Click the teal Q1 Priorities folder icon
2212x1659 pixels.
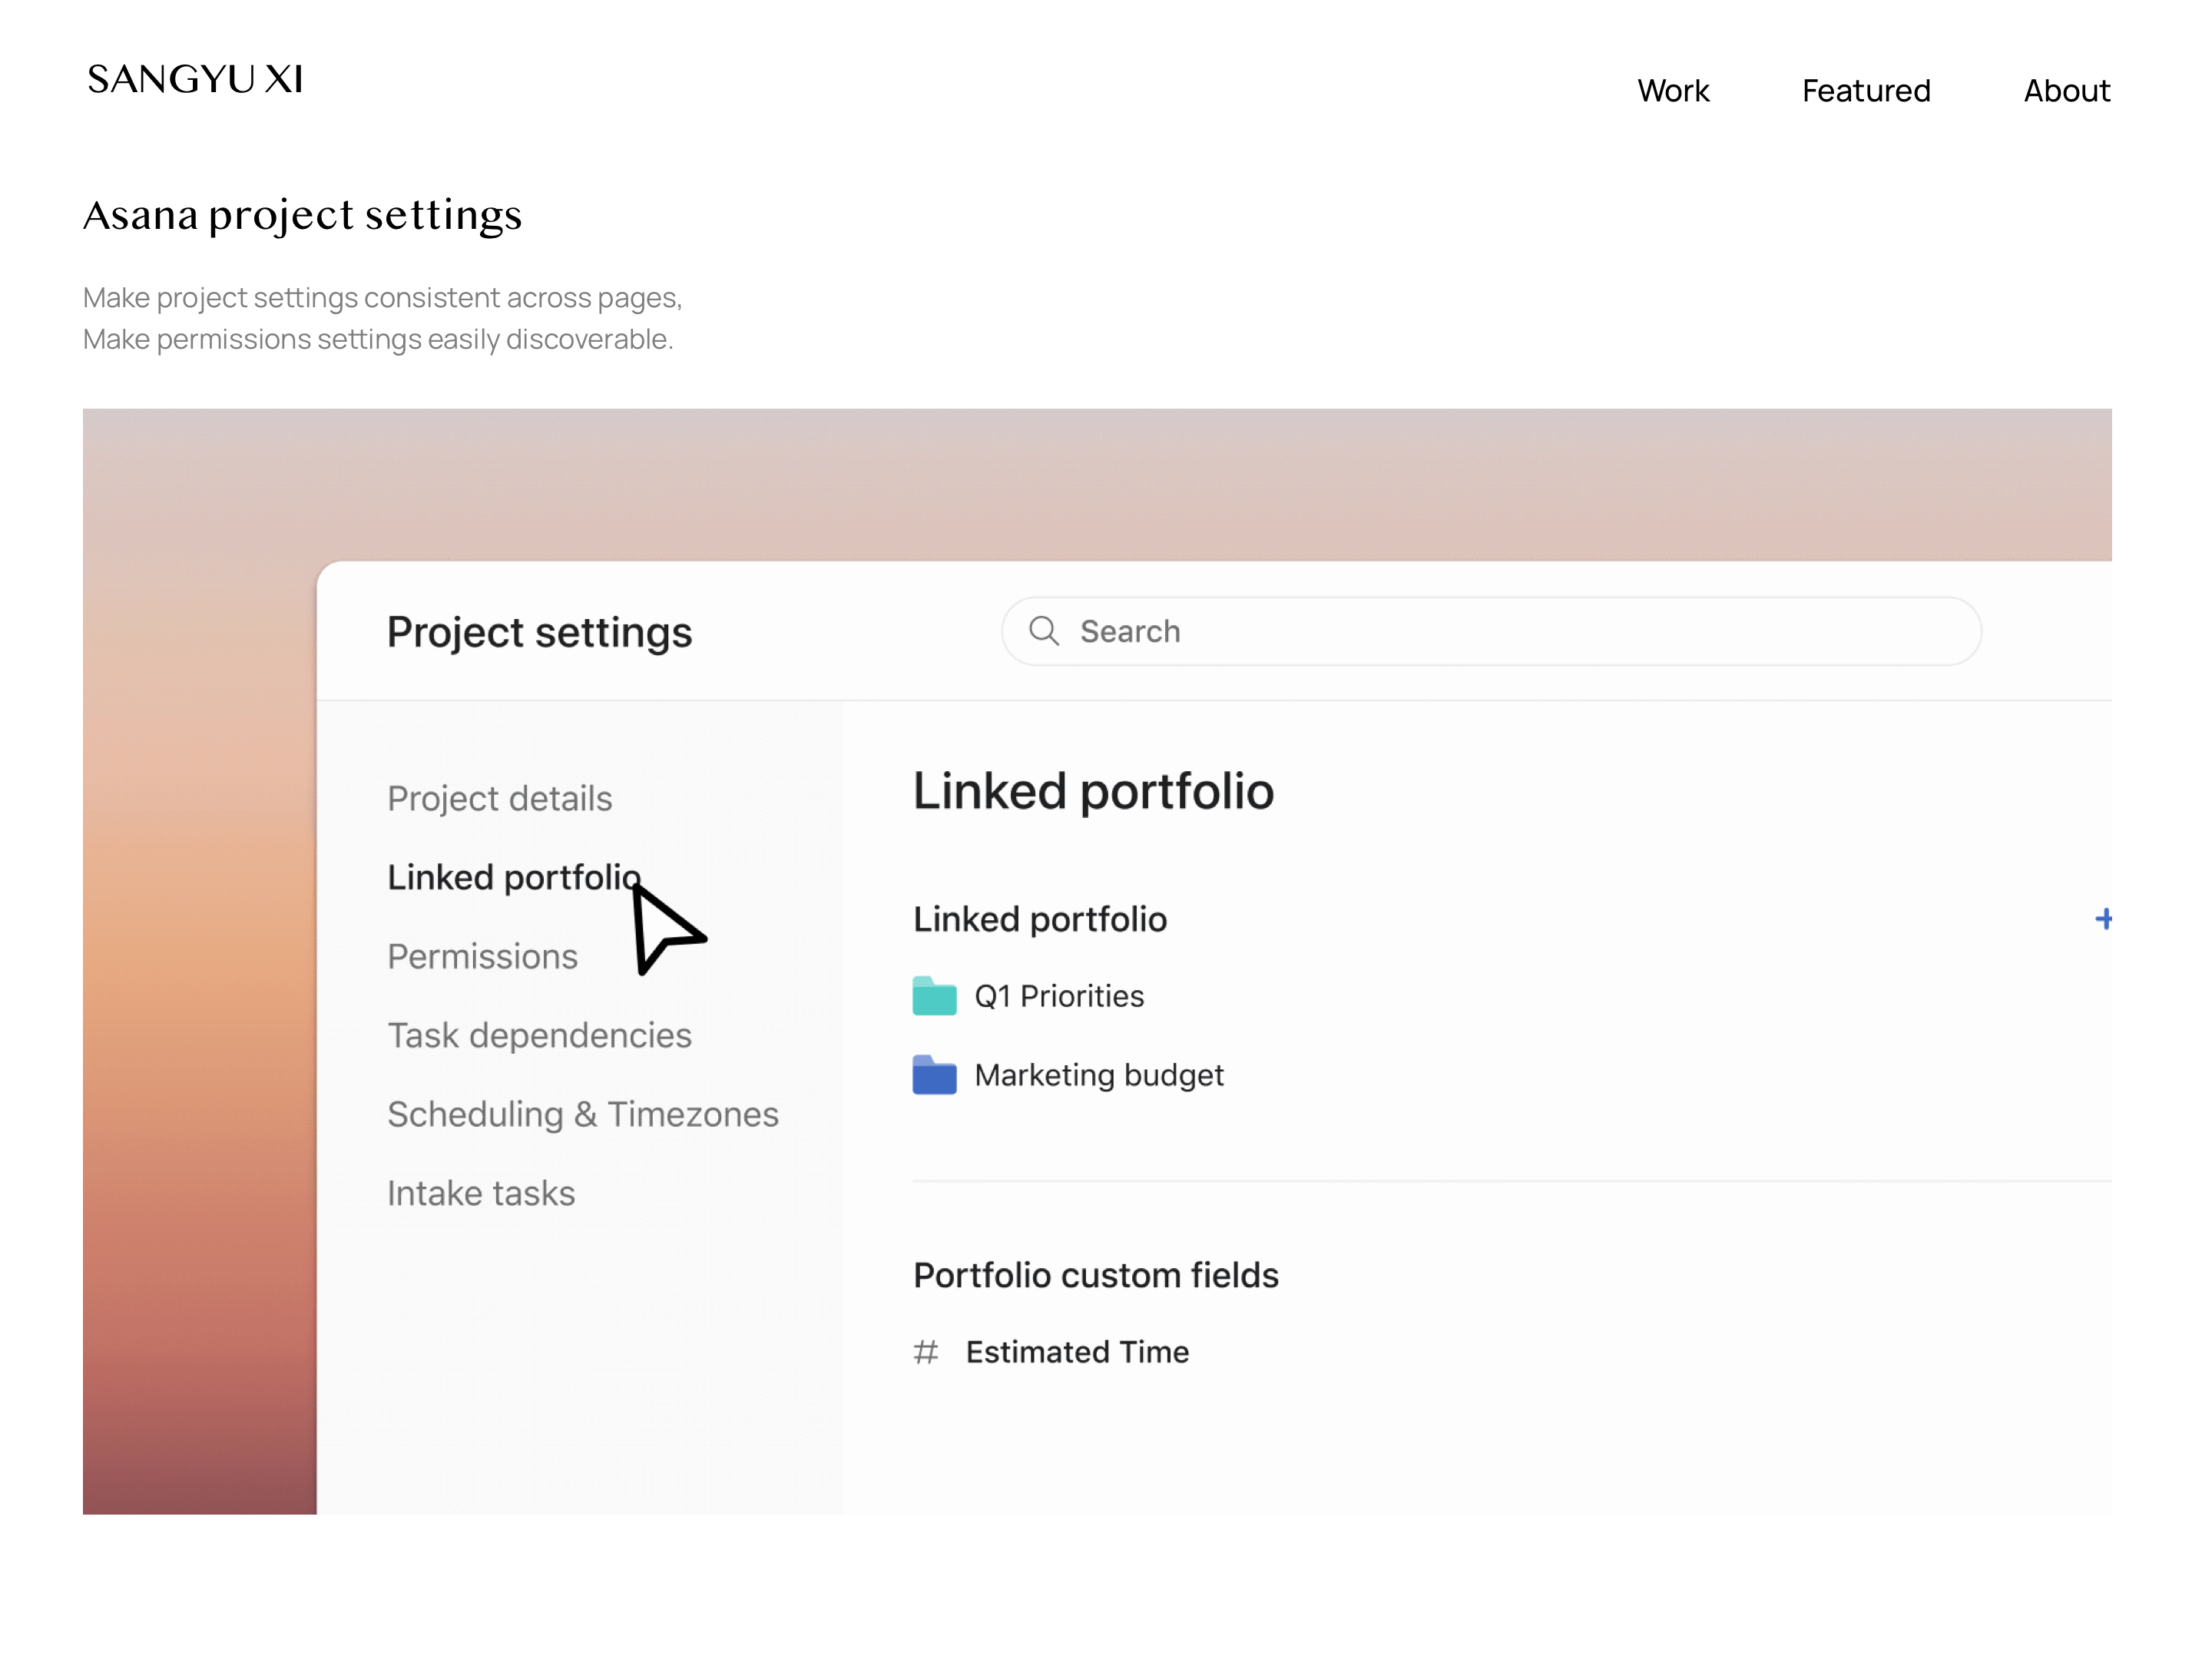(934, 996)
